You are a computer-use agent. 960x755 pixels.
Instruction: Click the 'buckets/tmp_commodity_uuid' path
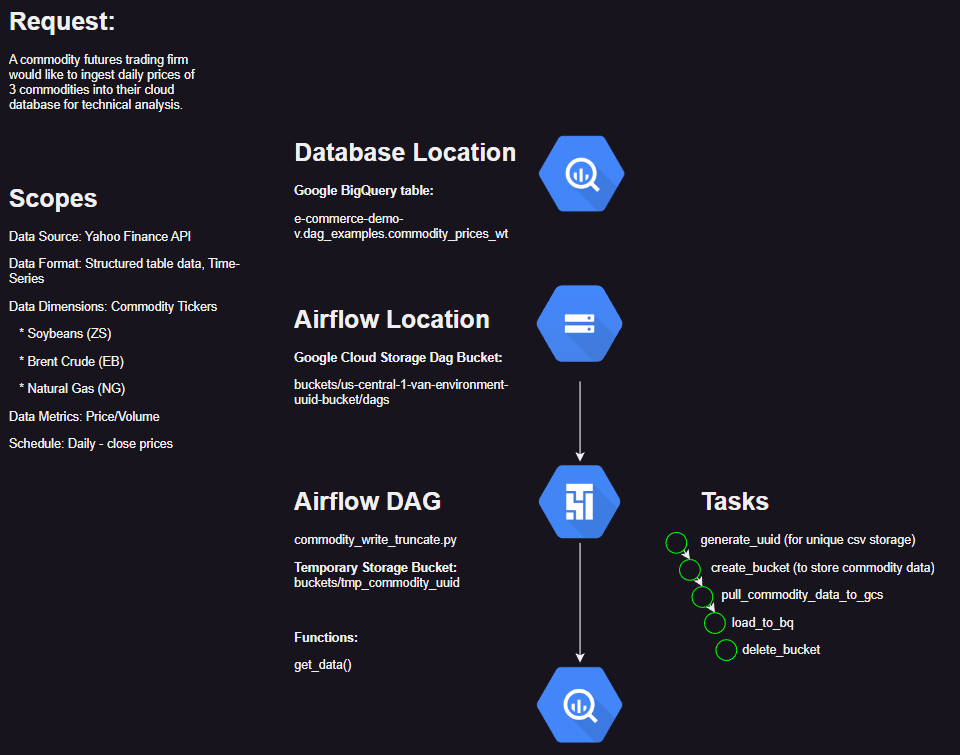(377, 582)
